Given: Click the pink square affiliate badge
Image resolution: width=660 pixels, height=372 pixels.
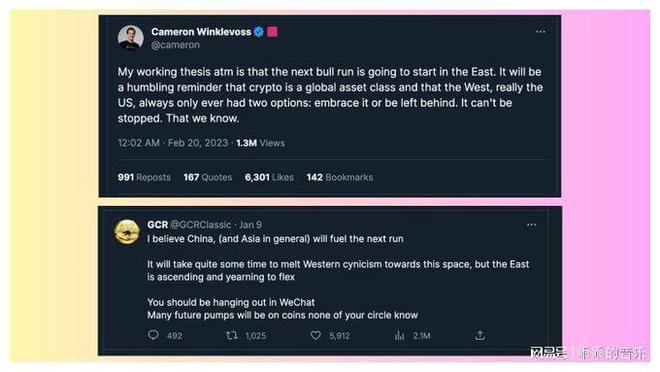Looking at the screenshot, I should coord(272,32).
